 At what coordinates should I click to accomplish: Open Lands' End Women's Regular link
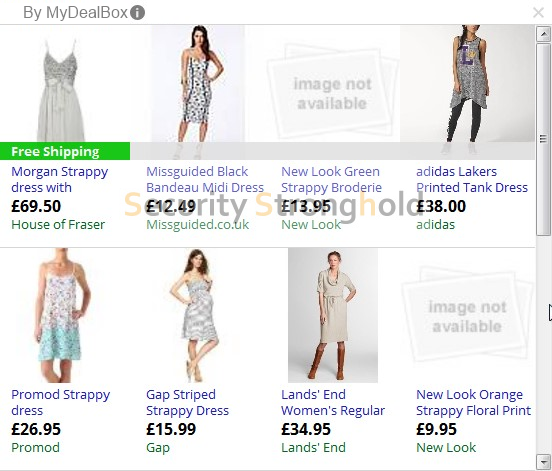click(x=333, y=402)
